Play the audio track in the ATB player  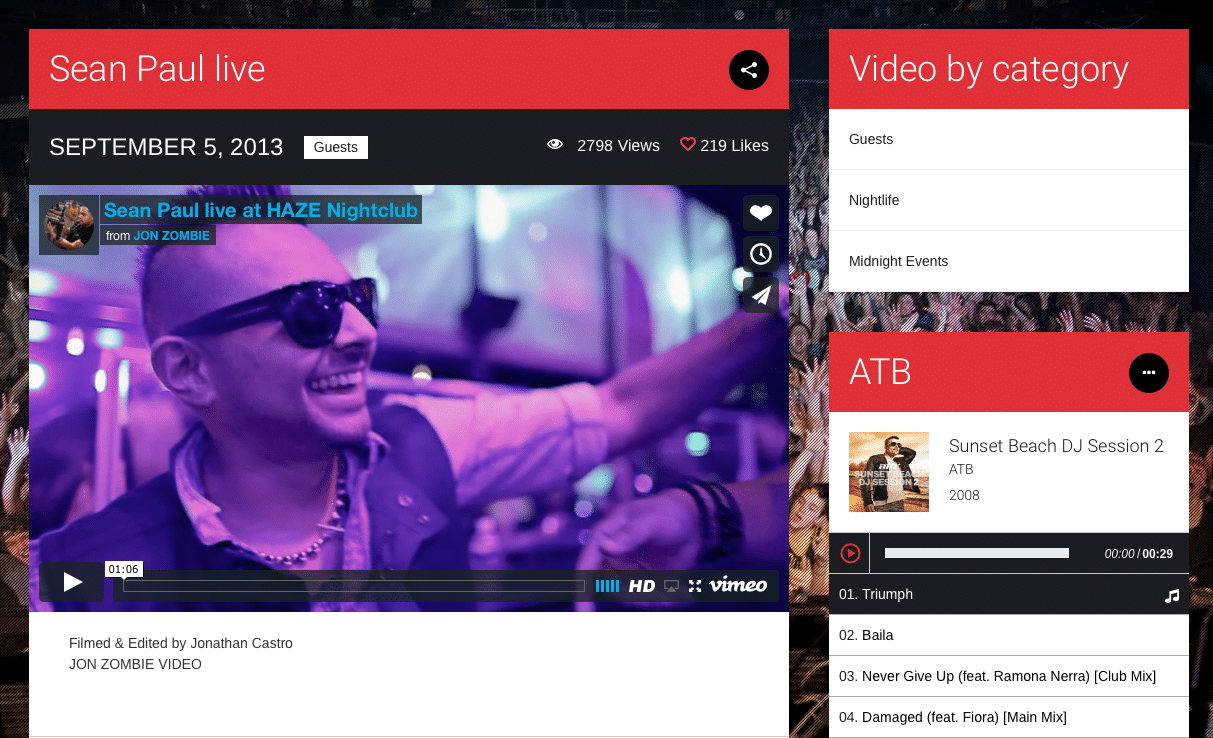coord(850,553)
